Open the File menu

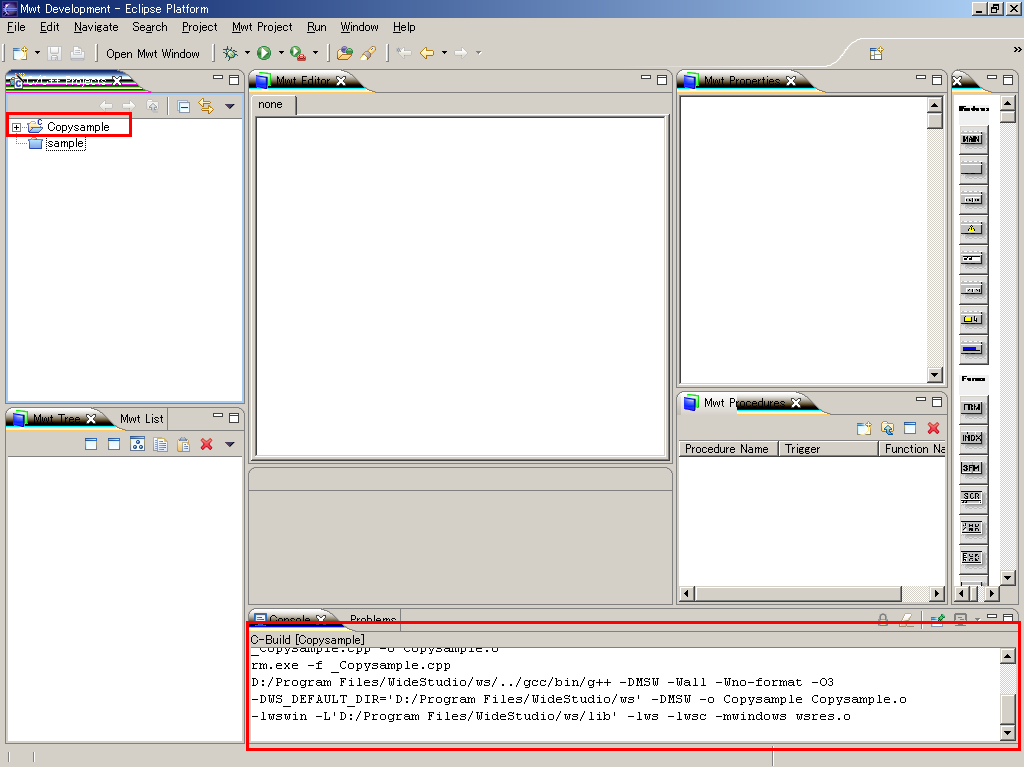pos(16,27)
